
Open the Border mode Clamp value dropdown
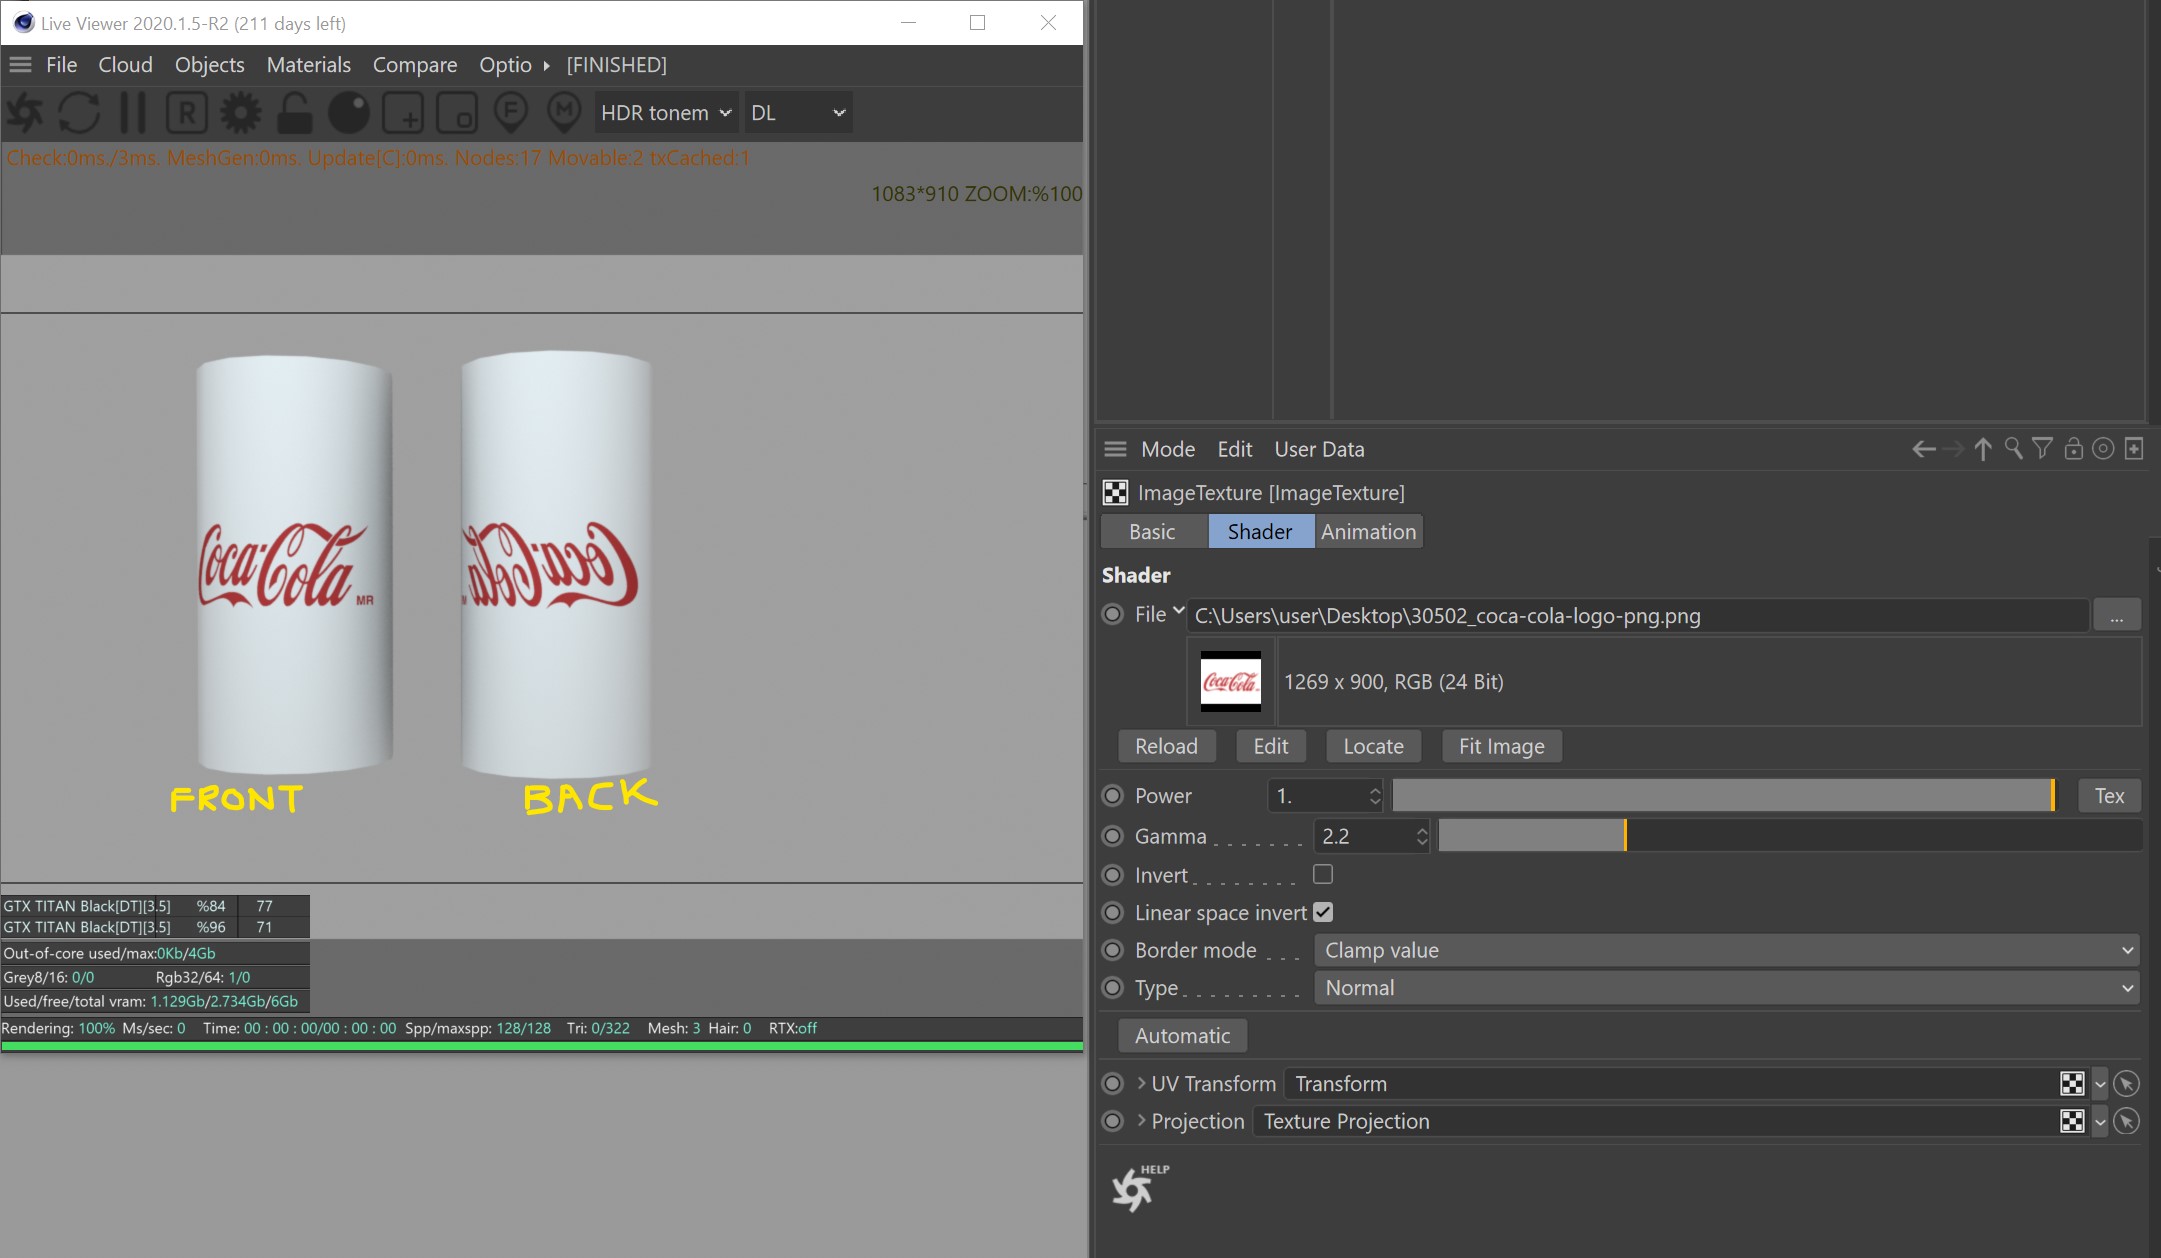click(1726, 950)
